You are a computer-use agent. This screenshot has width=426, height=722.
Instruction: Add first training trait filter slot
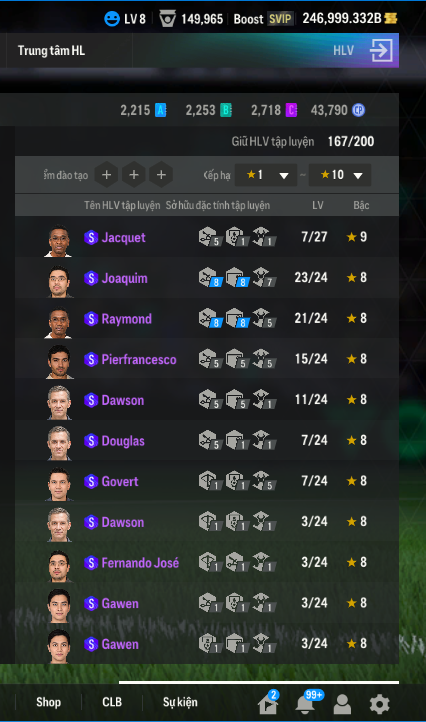(106, 175)
